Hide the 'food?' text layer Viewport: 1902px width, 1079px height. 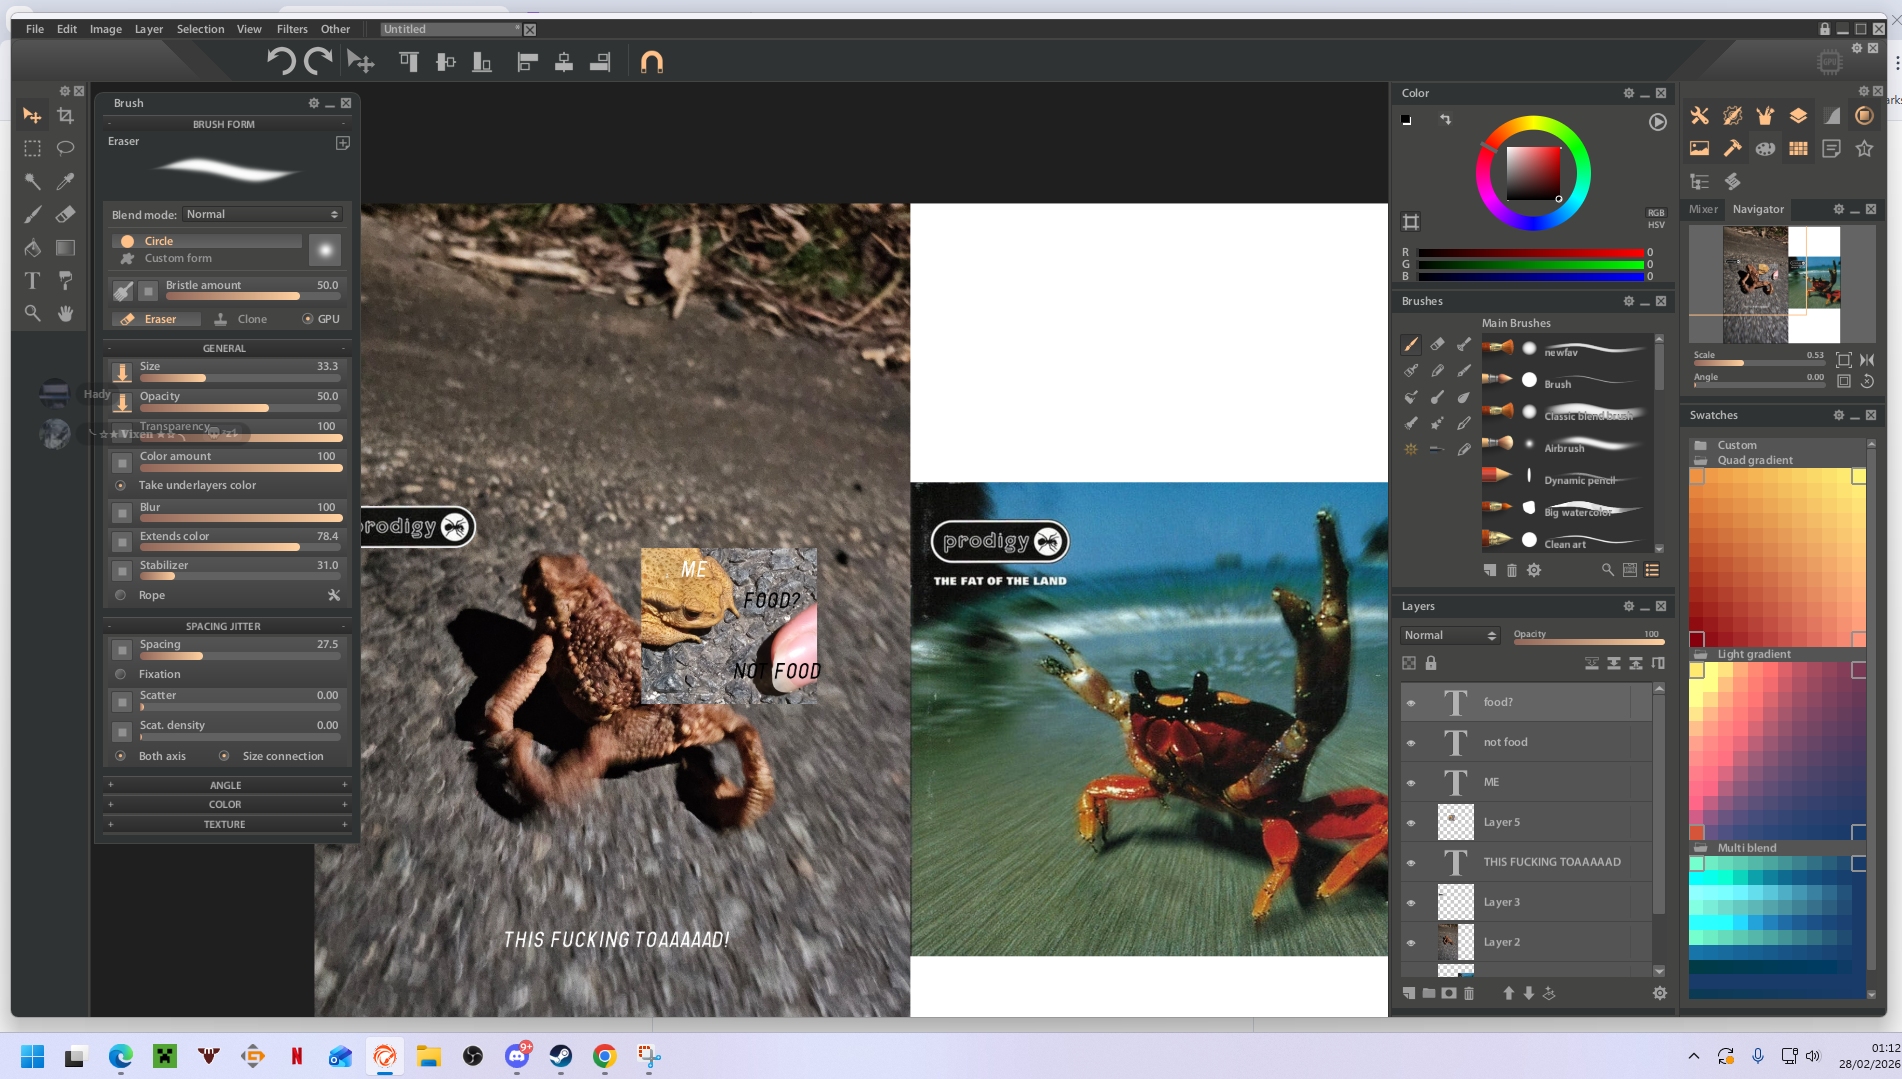tap(1411, 703)
